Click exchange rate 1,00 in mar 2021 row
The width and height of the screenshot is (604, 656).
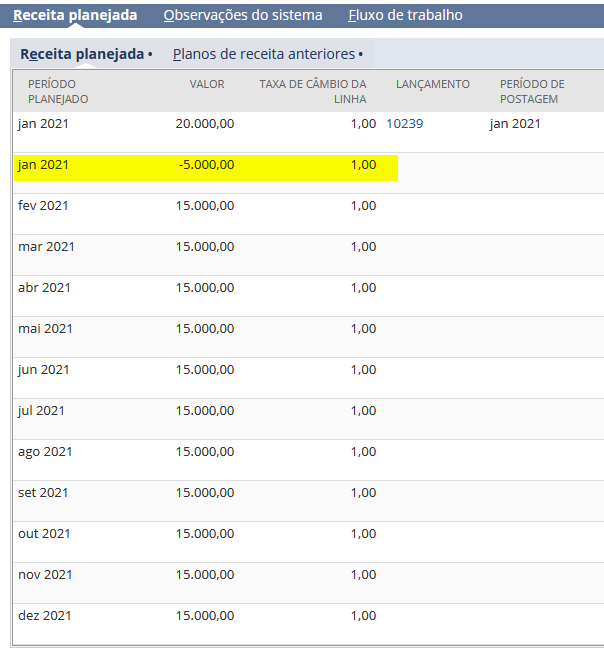(x=363, y=247)
